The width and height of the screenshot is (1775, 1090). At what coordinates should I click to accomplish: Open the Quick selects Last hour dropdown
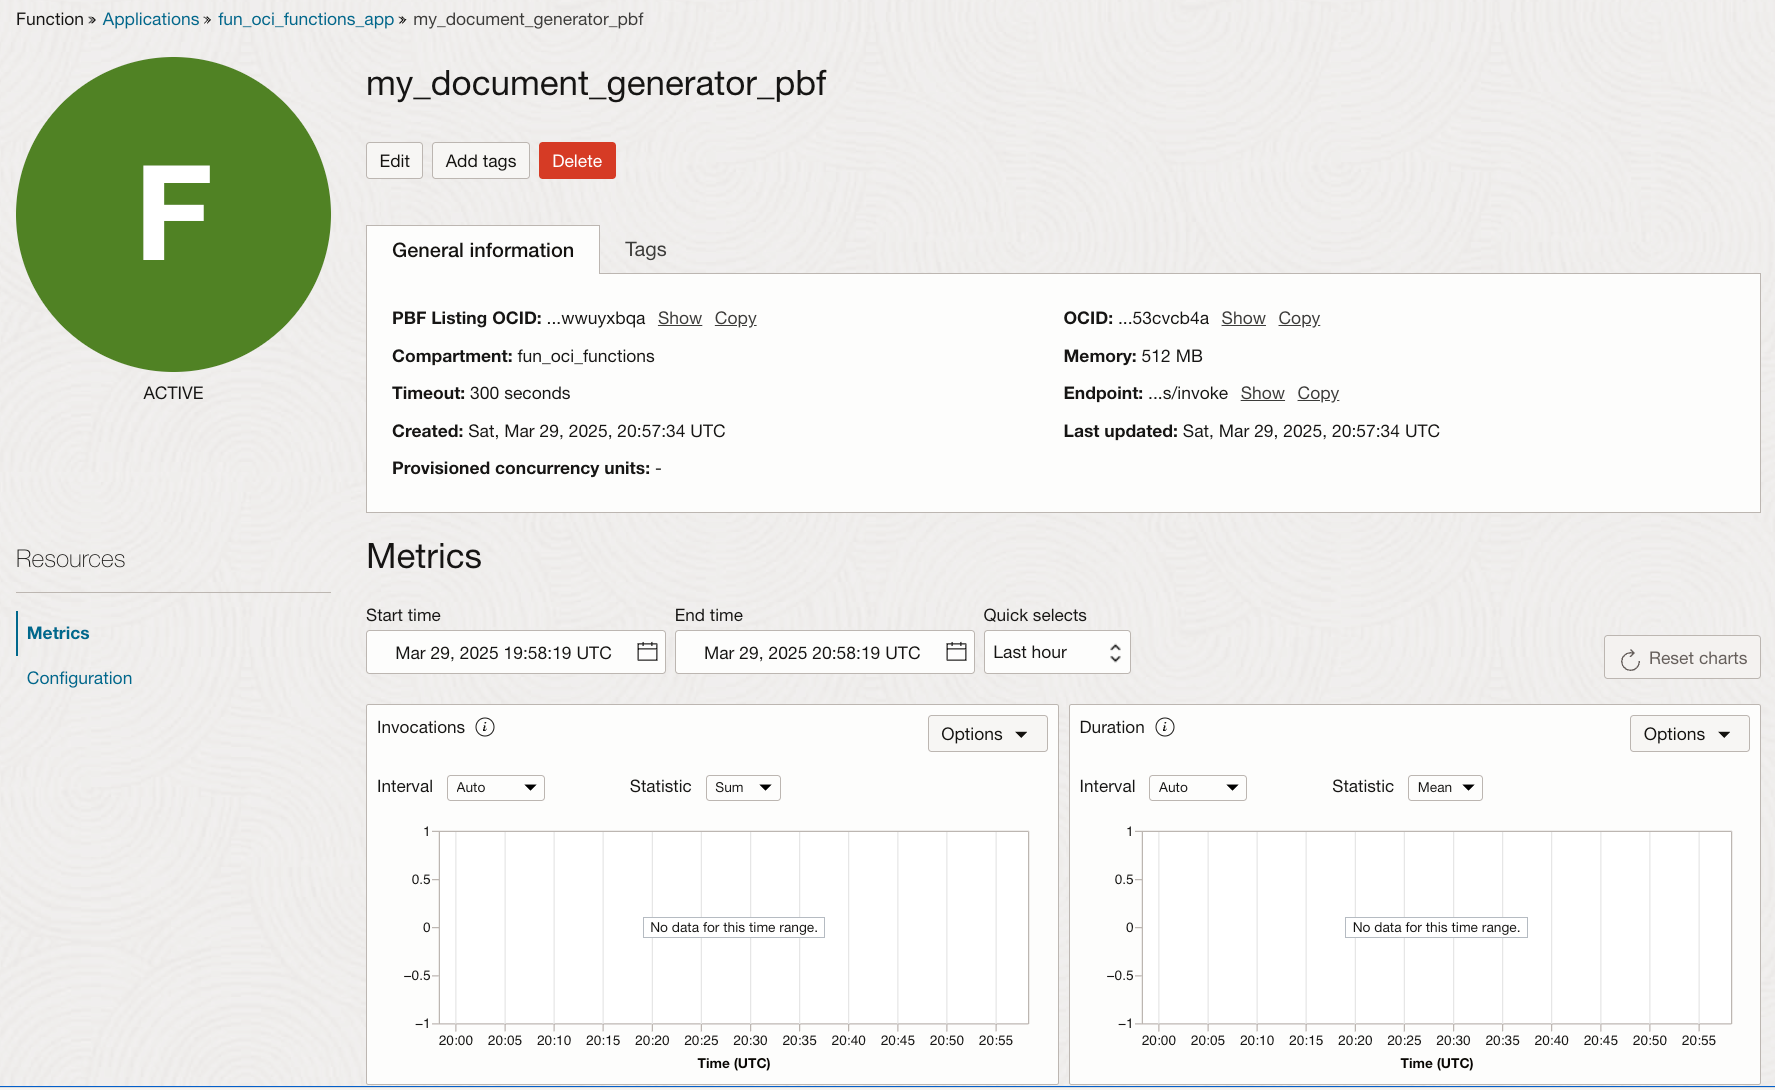click(x=1056, y=652)
